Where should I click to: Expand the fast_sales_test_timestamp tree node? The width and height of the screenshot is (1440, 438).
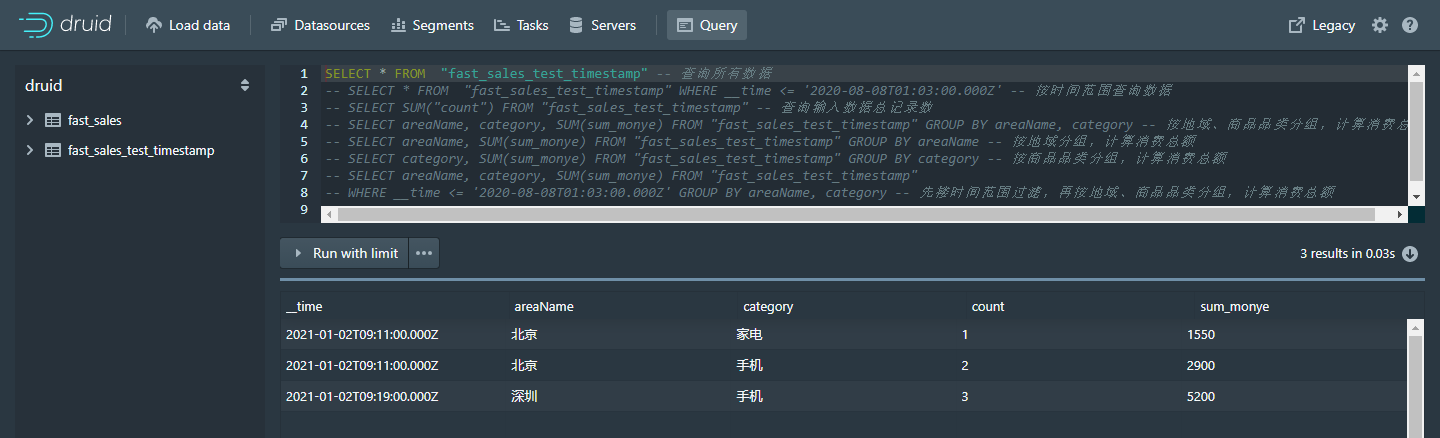coord(30,150)
